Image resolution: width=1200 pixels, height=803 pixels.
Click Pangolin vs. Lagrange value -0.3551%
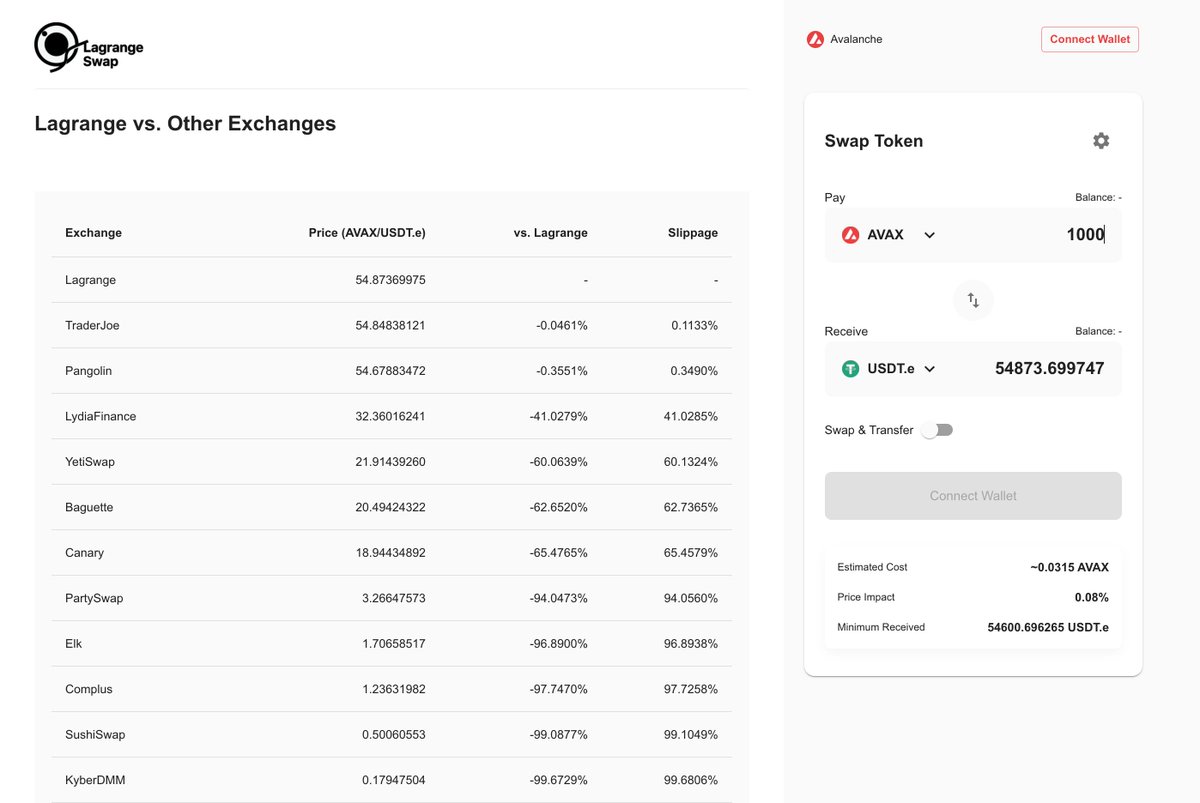click(x=562, y=371)
